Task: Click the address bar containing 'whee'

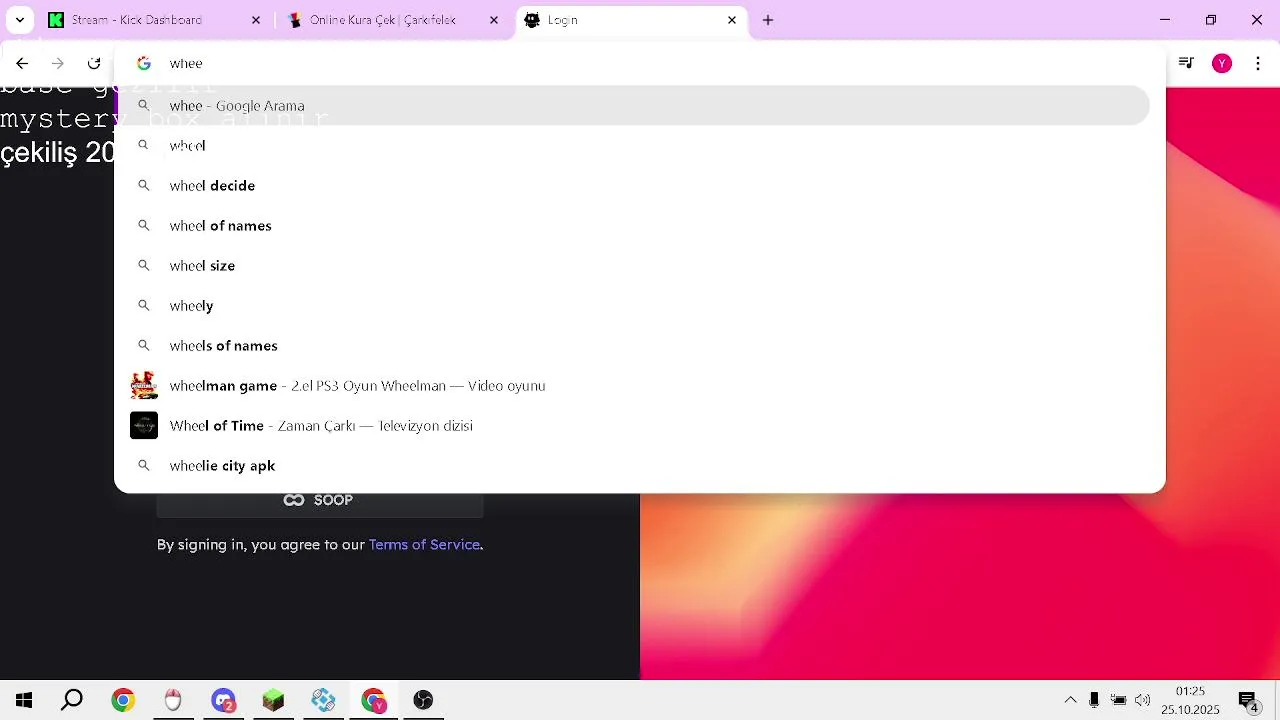Action: pos(640,63)
